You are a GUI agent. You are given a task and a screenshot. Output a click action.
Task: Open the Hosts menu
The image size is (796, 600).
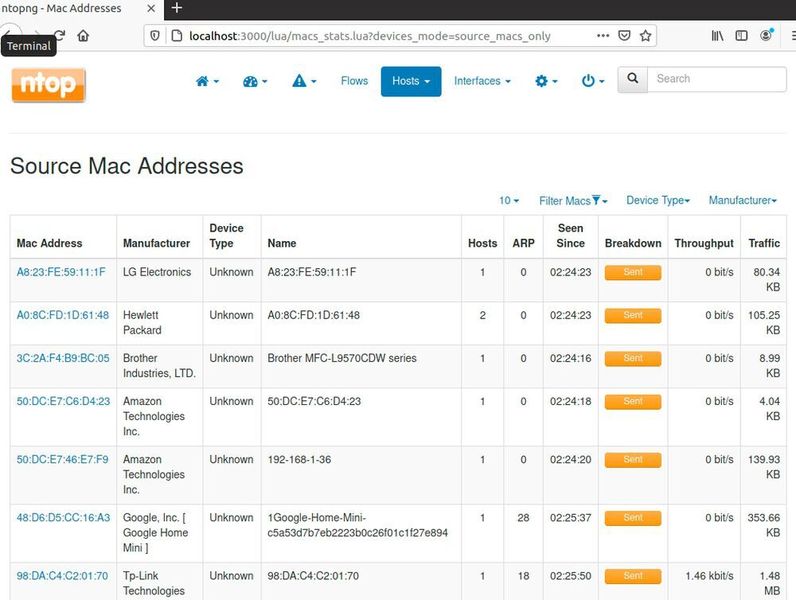411,81
